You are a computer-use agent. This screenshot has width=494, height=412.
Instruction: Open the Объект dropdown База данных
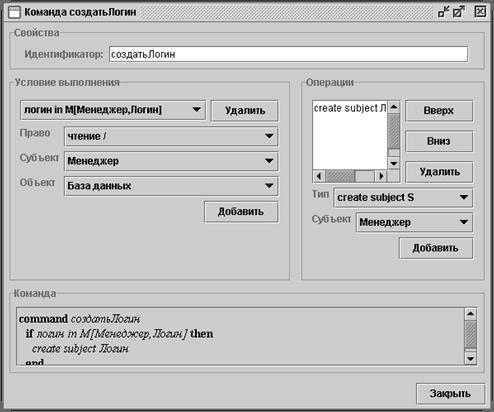point(171,186)
